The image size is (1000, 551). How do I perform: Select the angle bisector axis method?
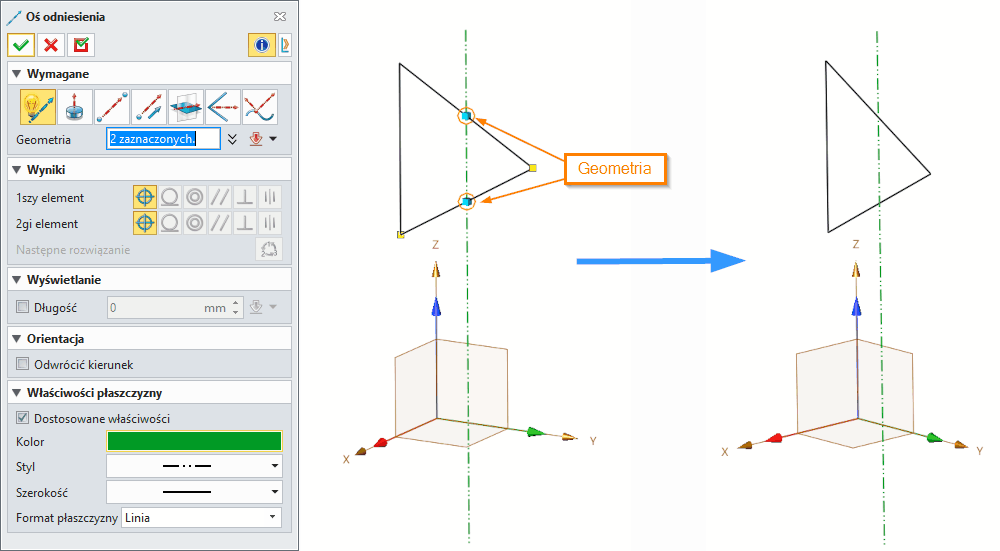[x=223, y=107]
